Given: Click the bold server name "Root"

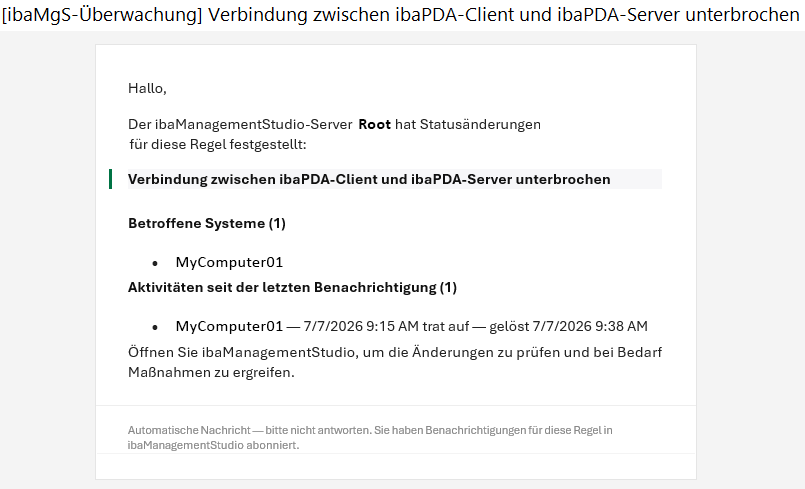Looking at the screenshot, I should [x=374, y=124].
